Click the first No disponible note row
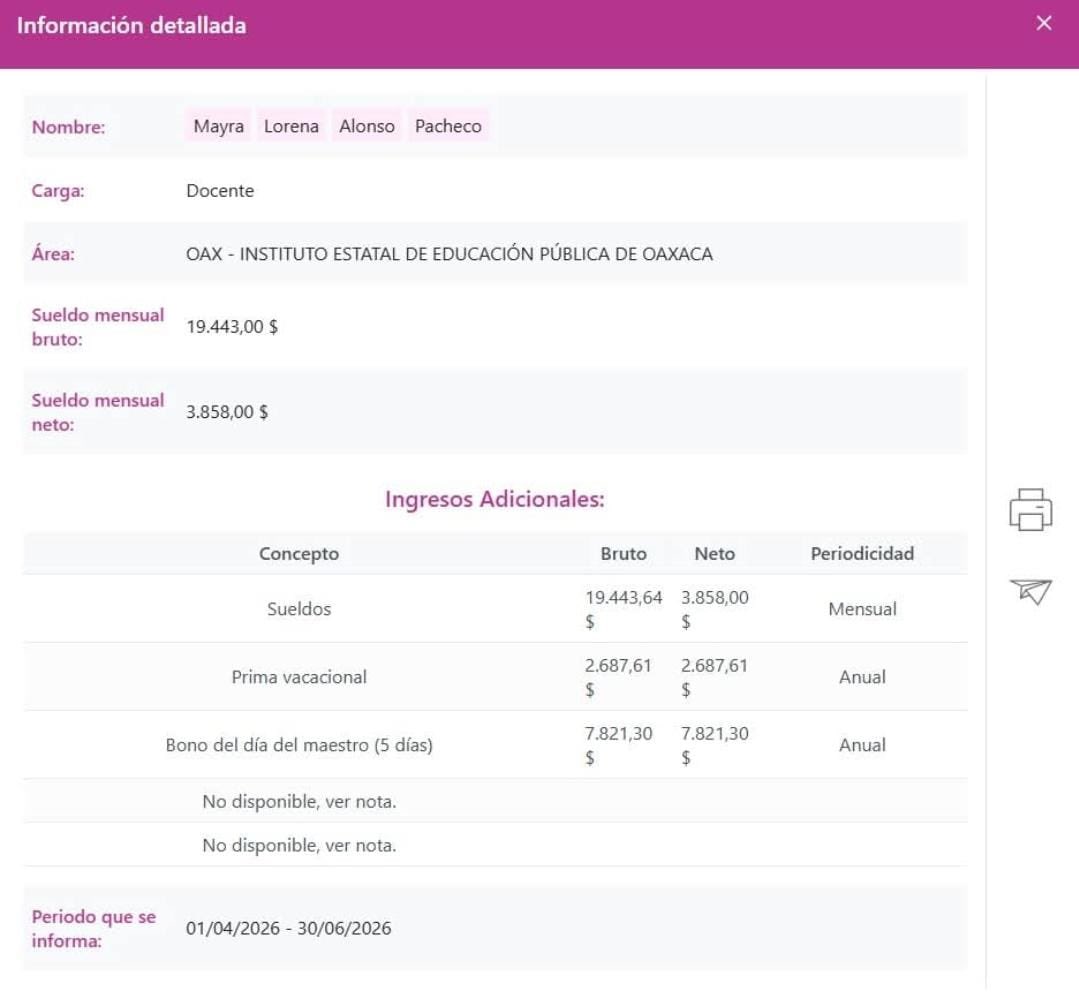 click(495, 801)
